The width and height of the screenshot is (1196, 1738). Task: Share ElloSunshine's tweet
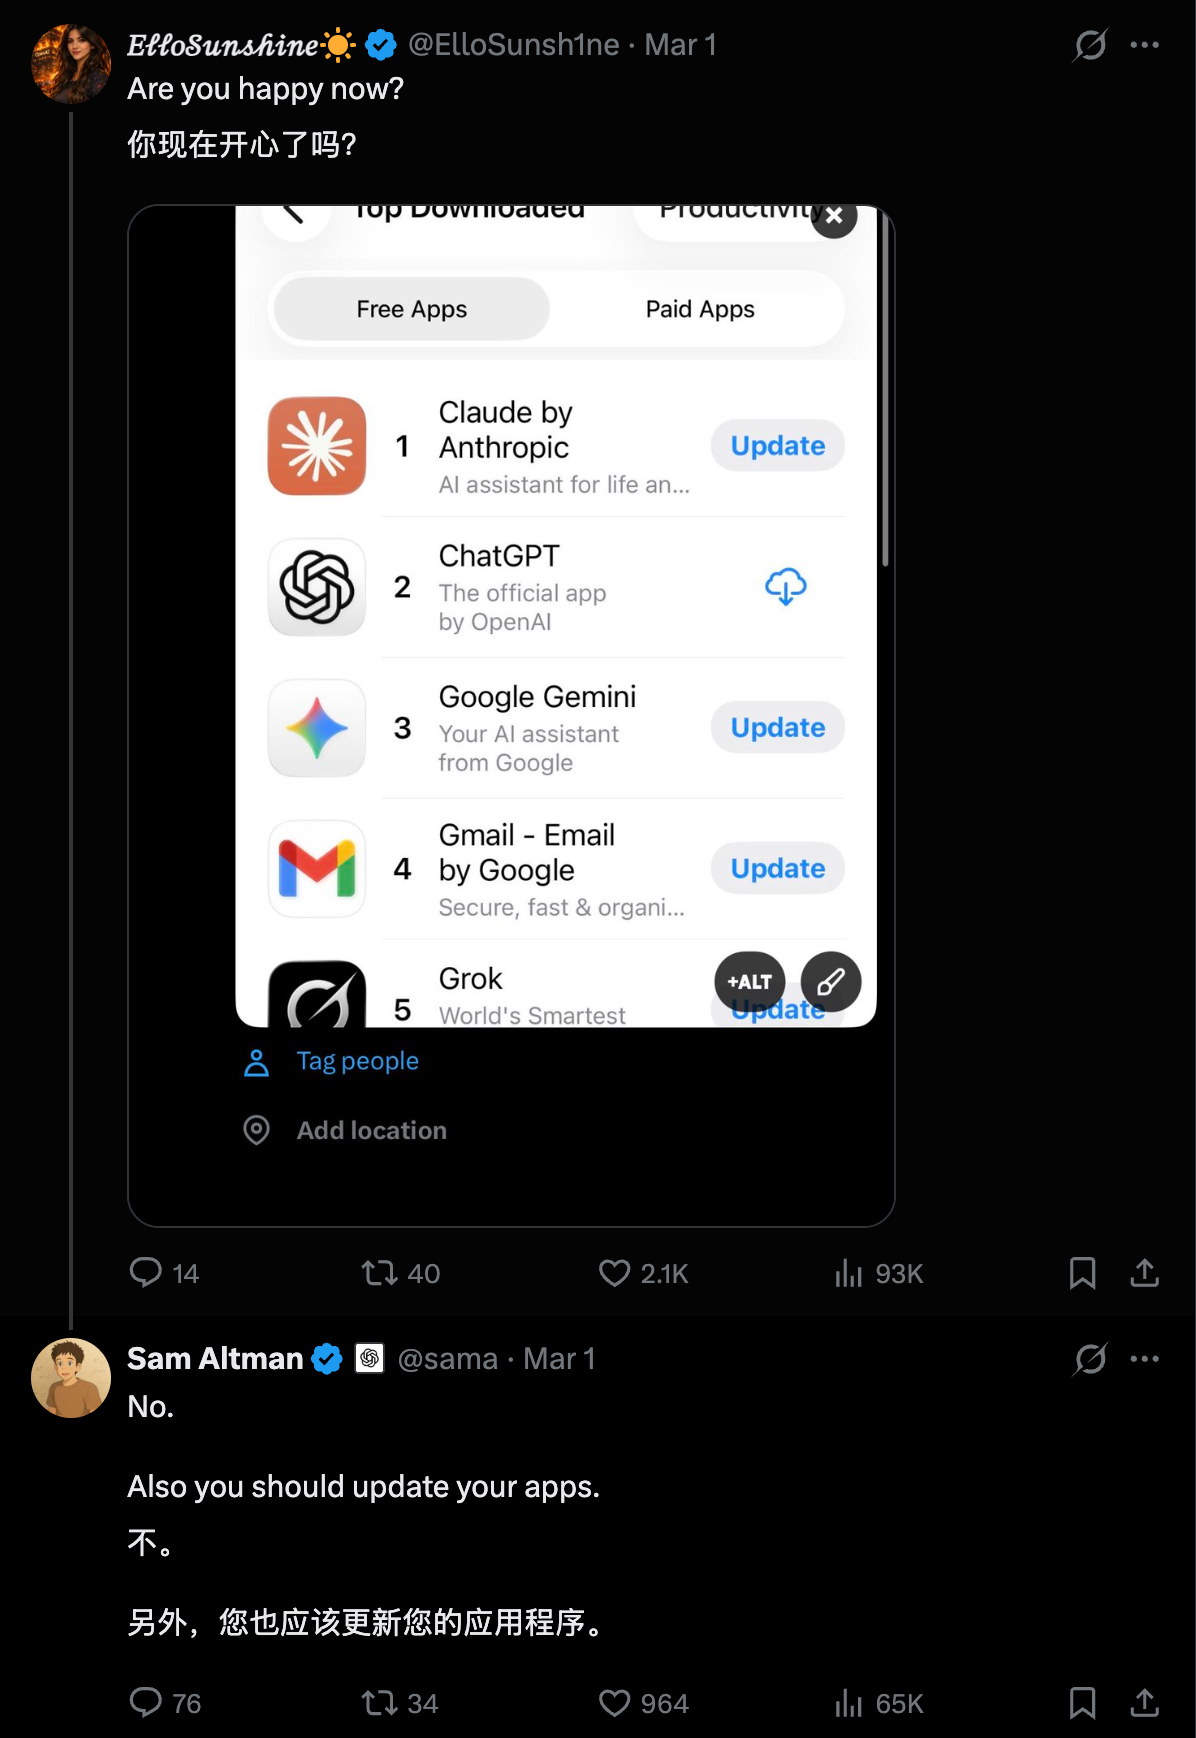(1144, 1272)
